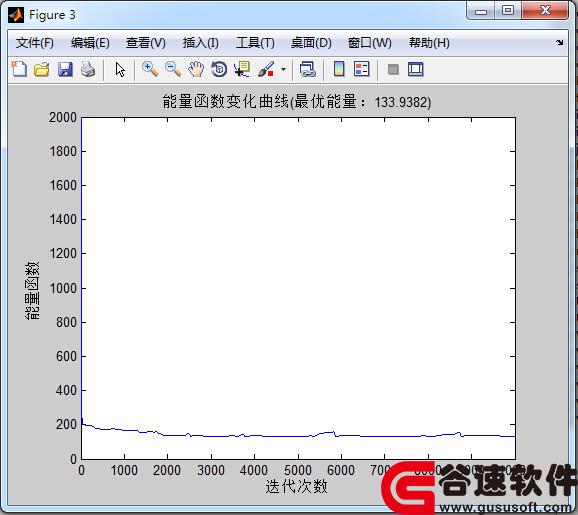Viewport: 578px width, 515px height.
Task: Toggle the Link Plot tool
Action: (x=307, y=69)
